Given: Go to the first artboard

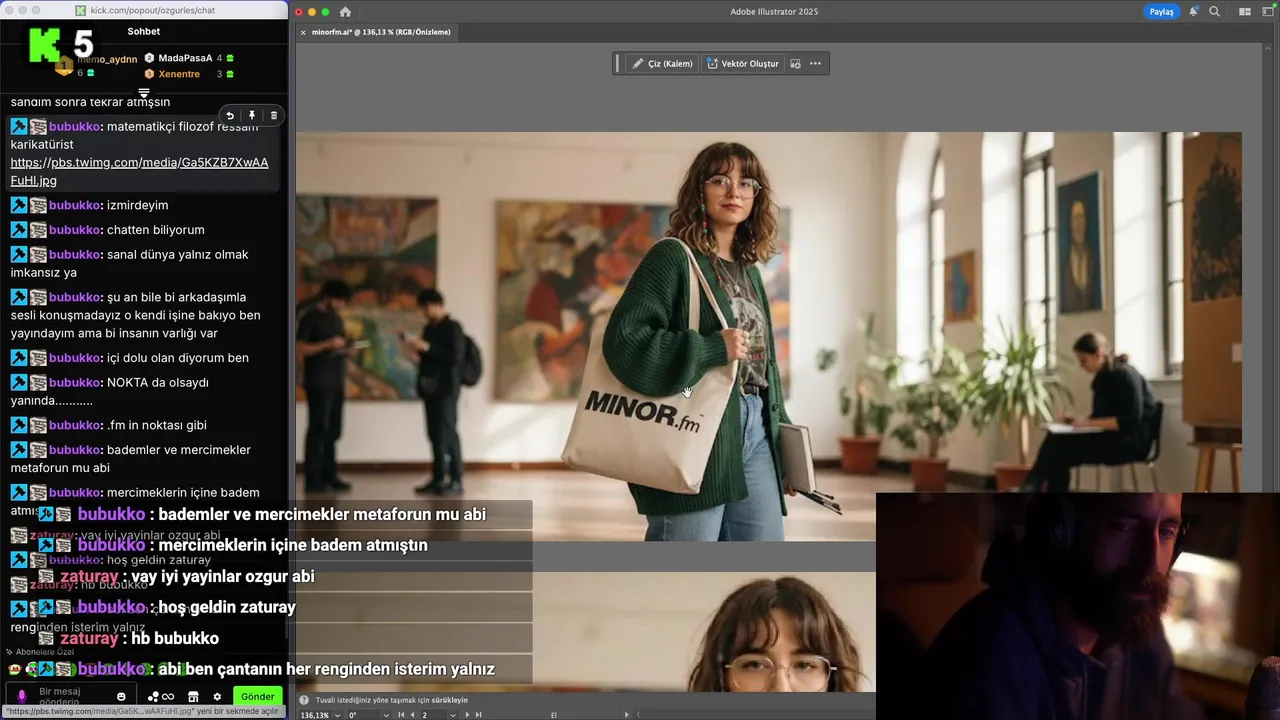Looking at the screenshot, I should [402, 715].
